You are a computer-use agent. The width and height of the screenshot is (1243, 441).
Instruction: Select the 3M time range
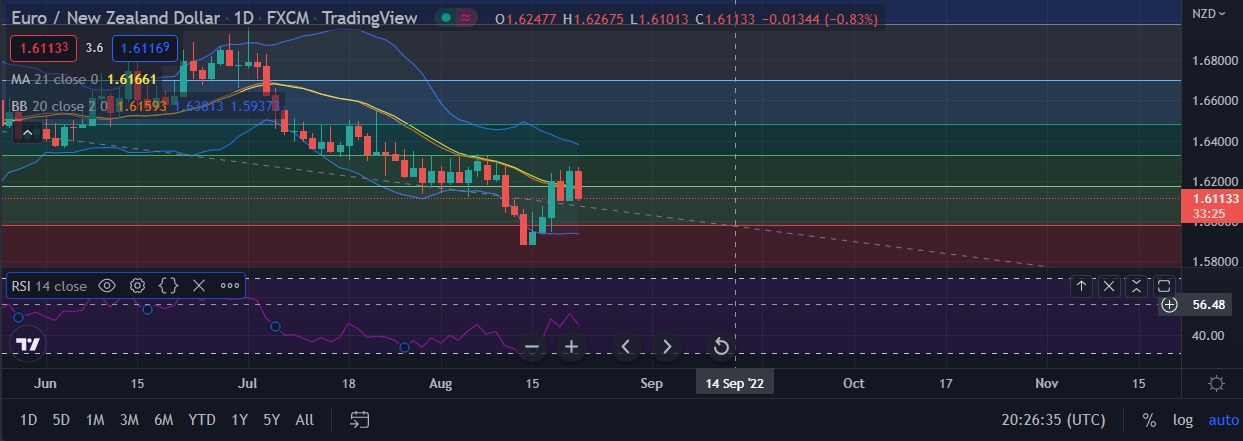(x=129, y=420)
